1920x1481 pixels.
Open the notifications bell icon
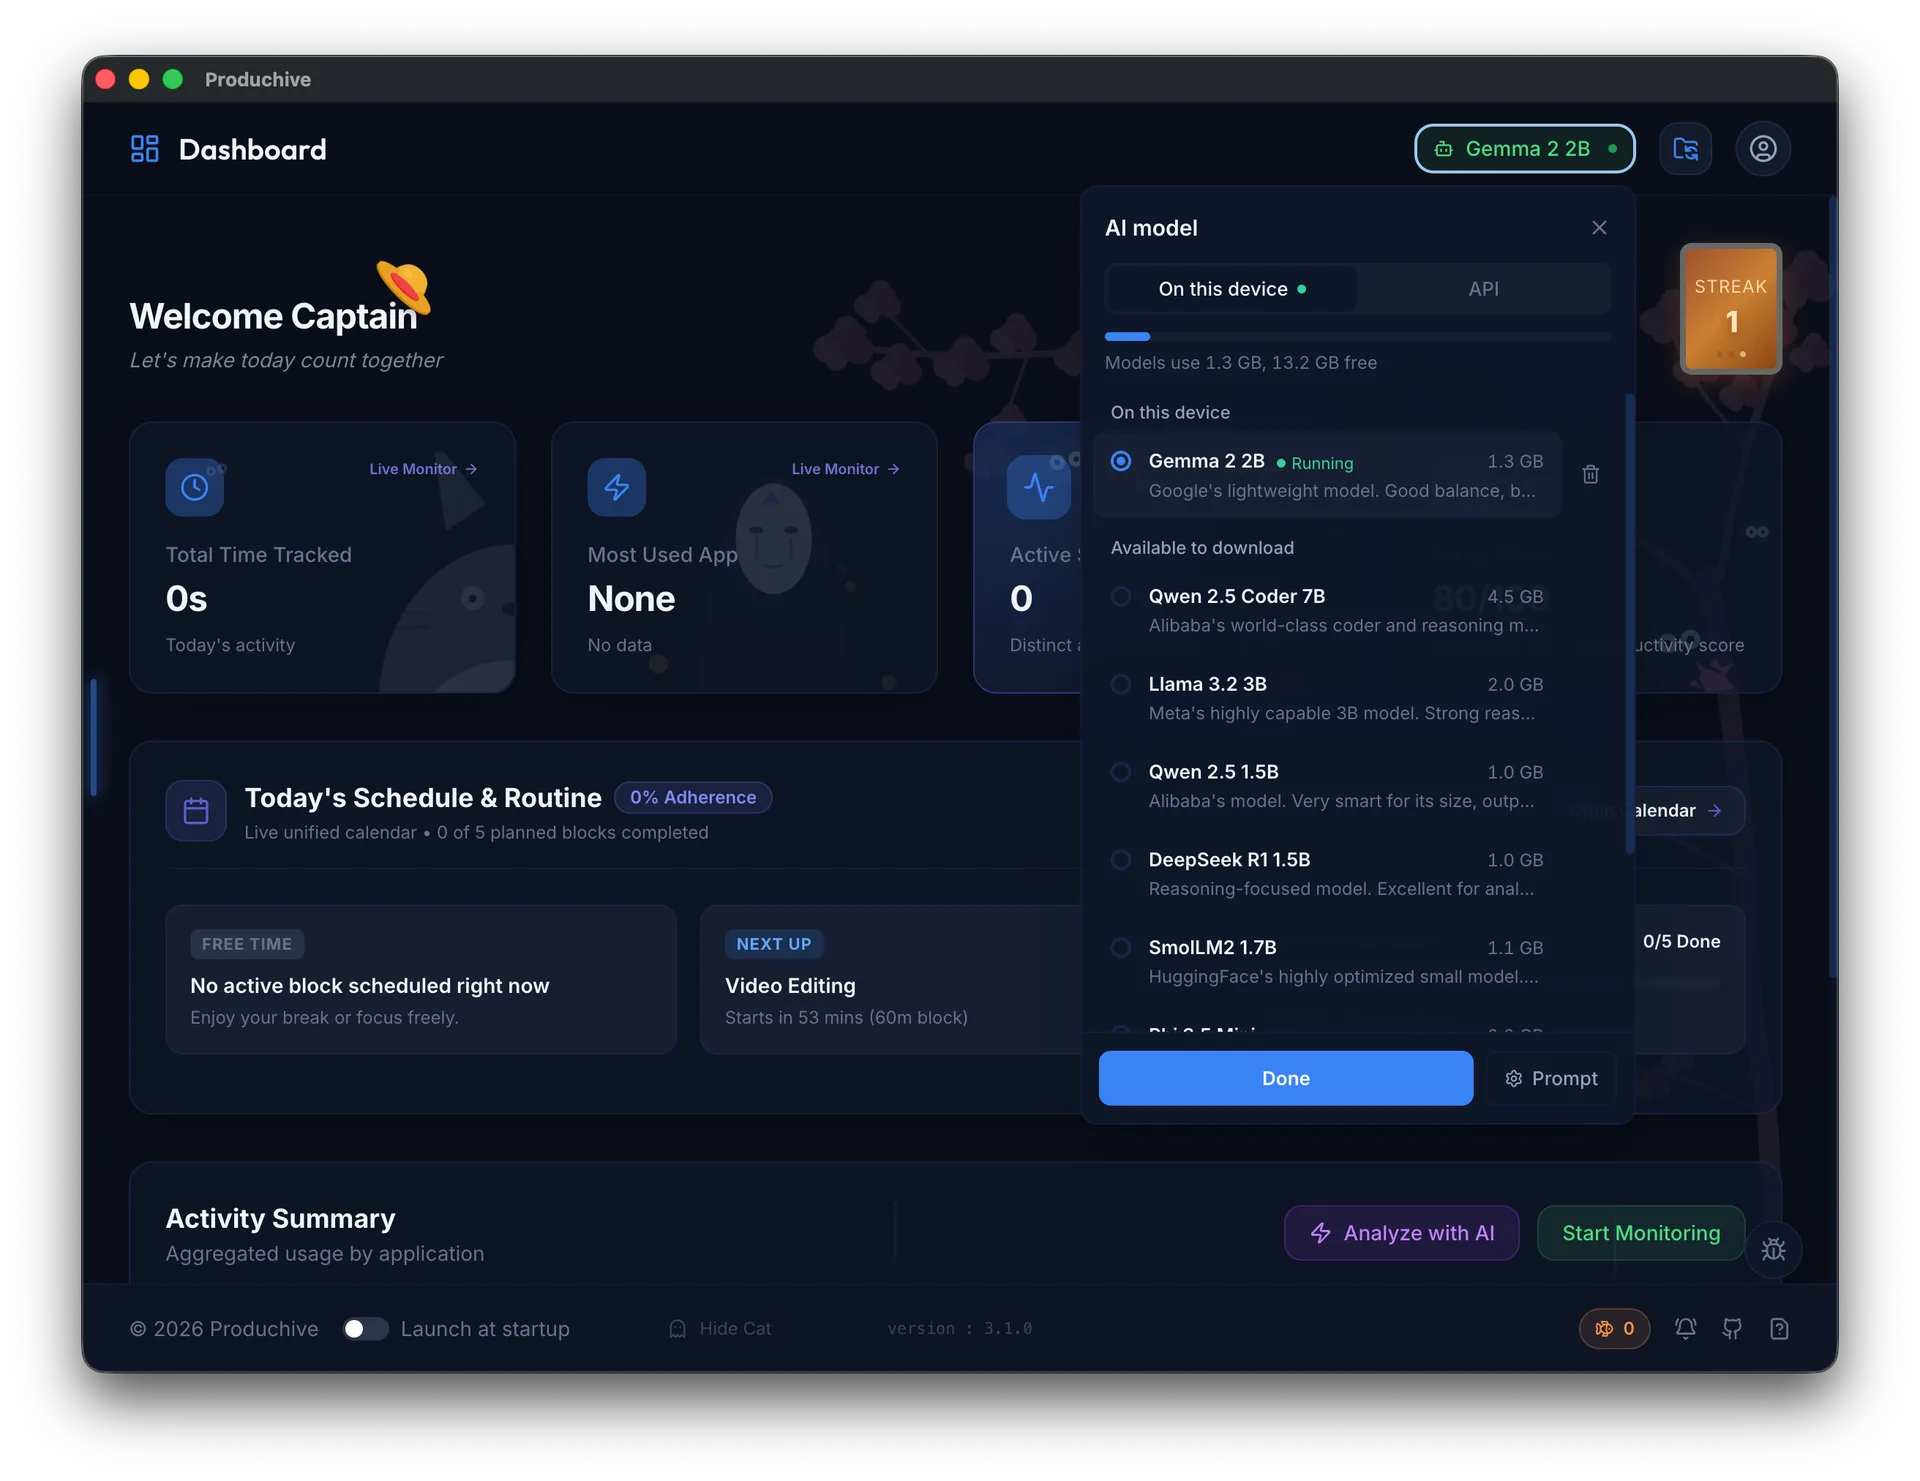pos(1685,1328)
